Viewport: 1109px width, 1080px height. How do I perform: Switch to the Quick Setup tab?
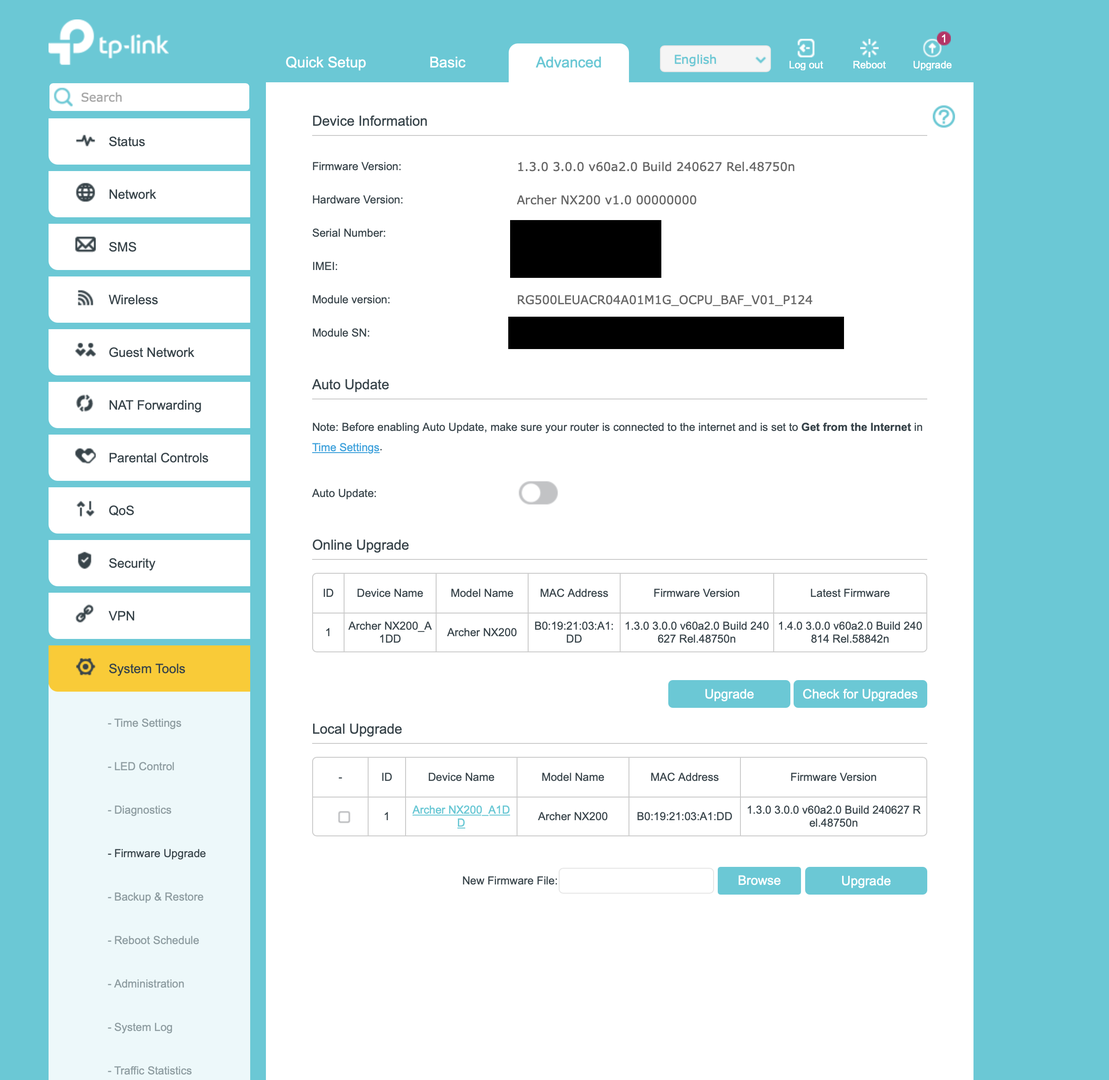click(325, 62)
